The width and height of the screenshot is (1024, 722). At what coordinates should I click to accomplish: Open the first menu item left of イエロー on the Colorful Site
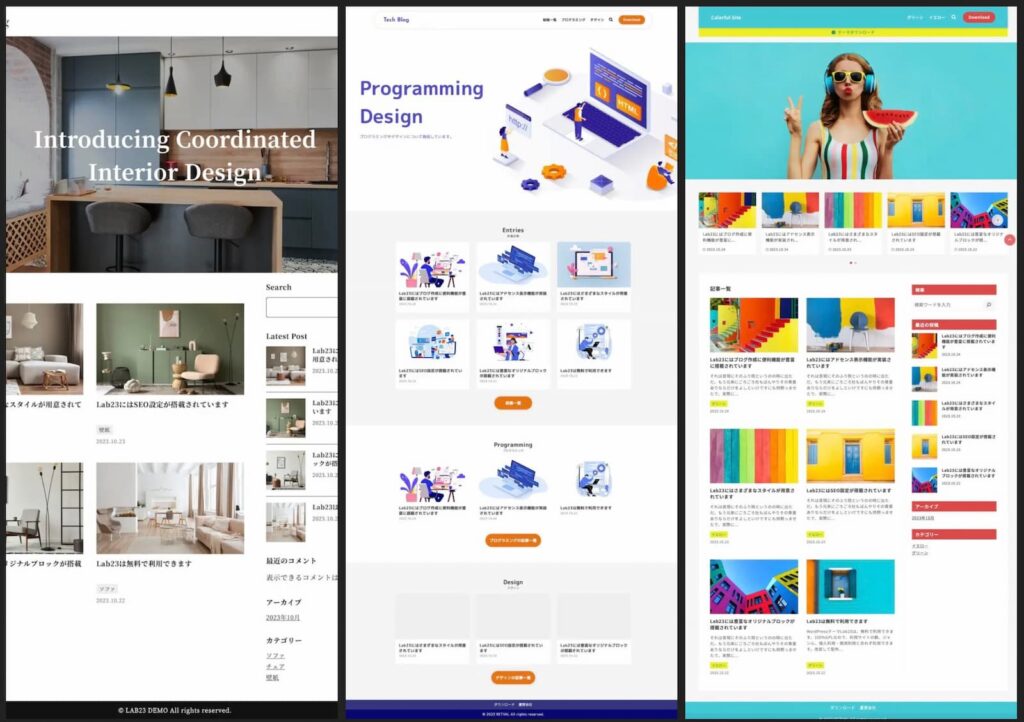(915, 18)
